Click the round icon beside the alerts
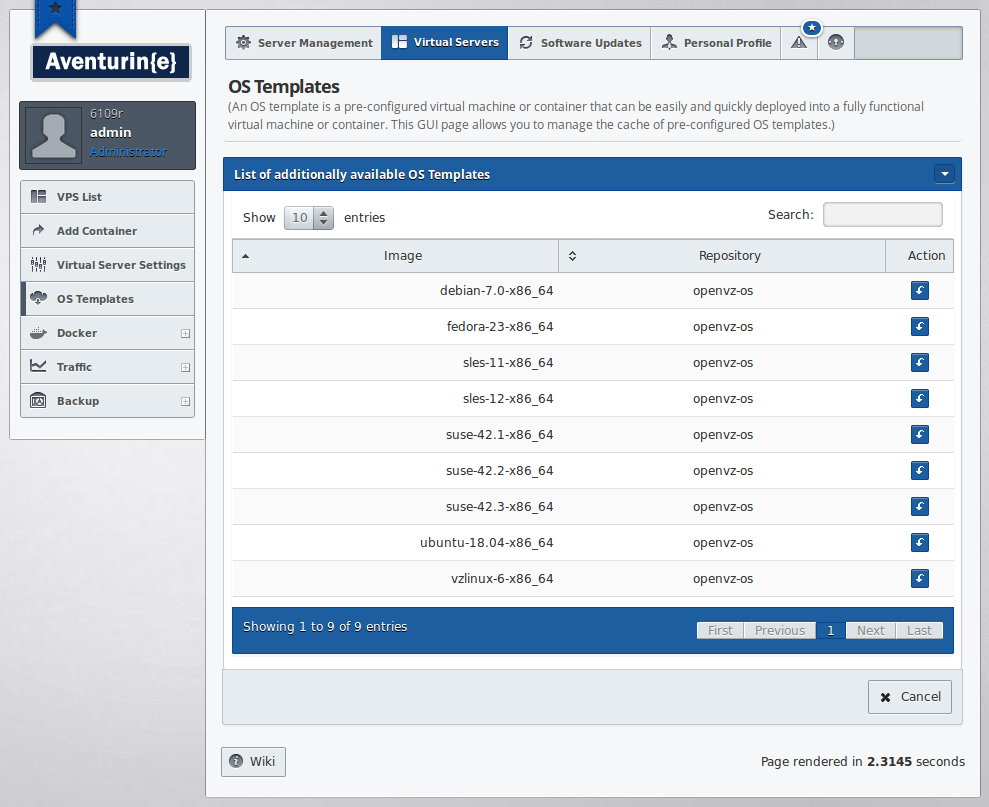 coord(836,43)
